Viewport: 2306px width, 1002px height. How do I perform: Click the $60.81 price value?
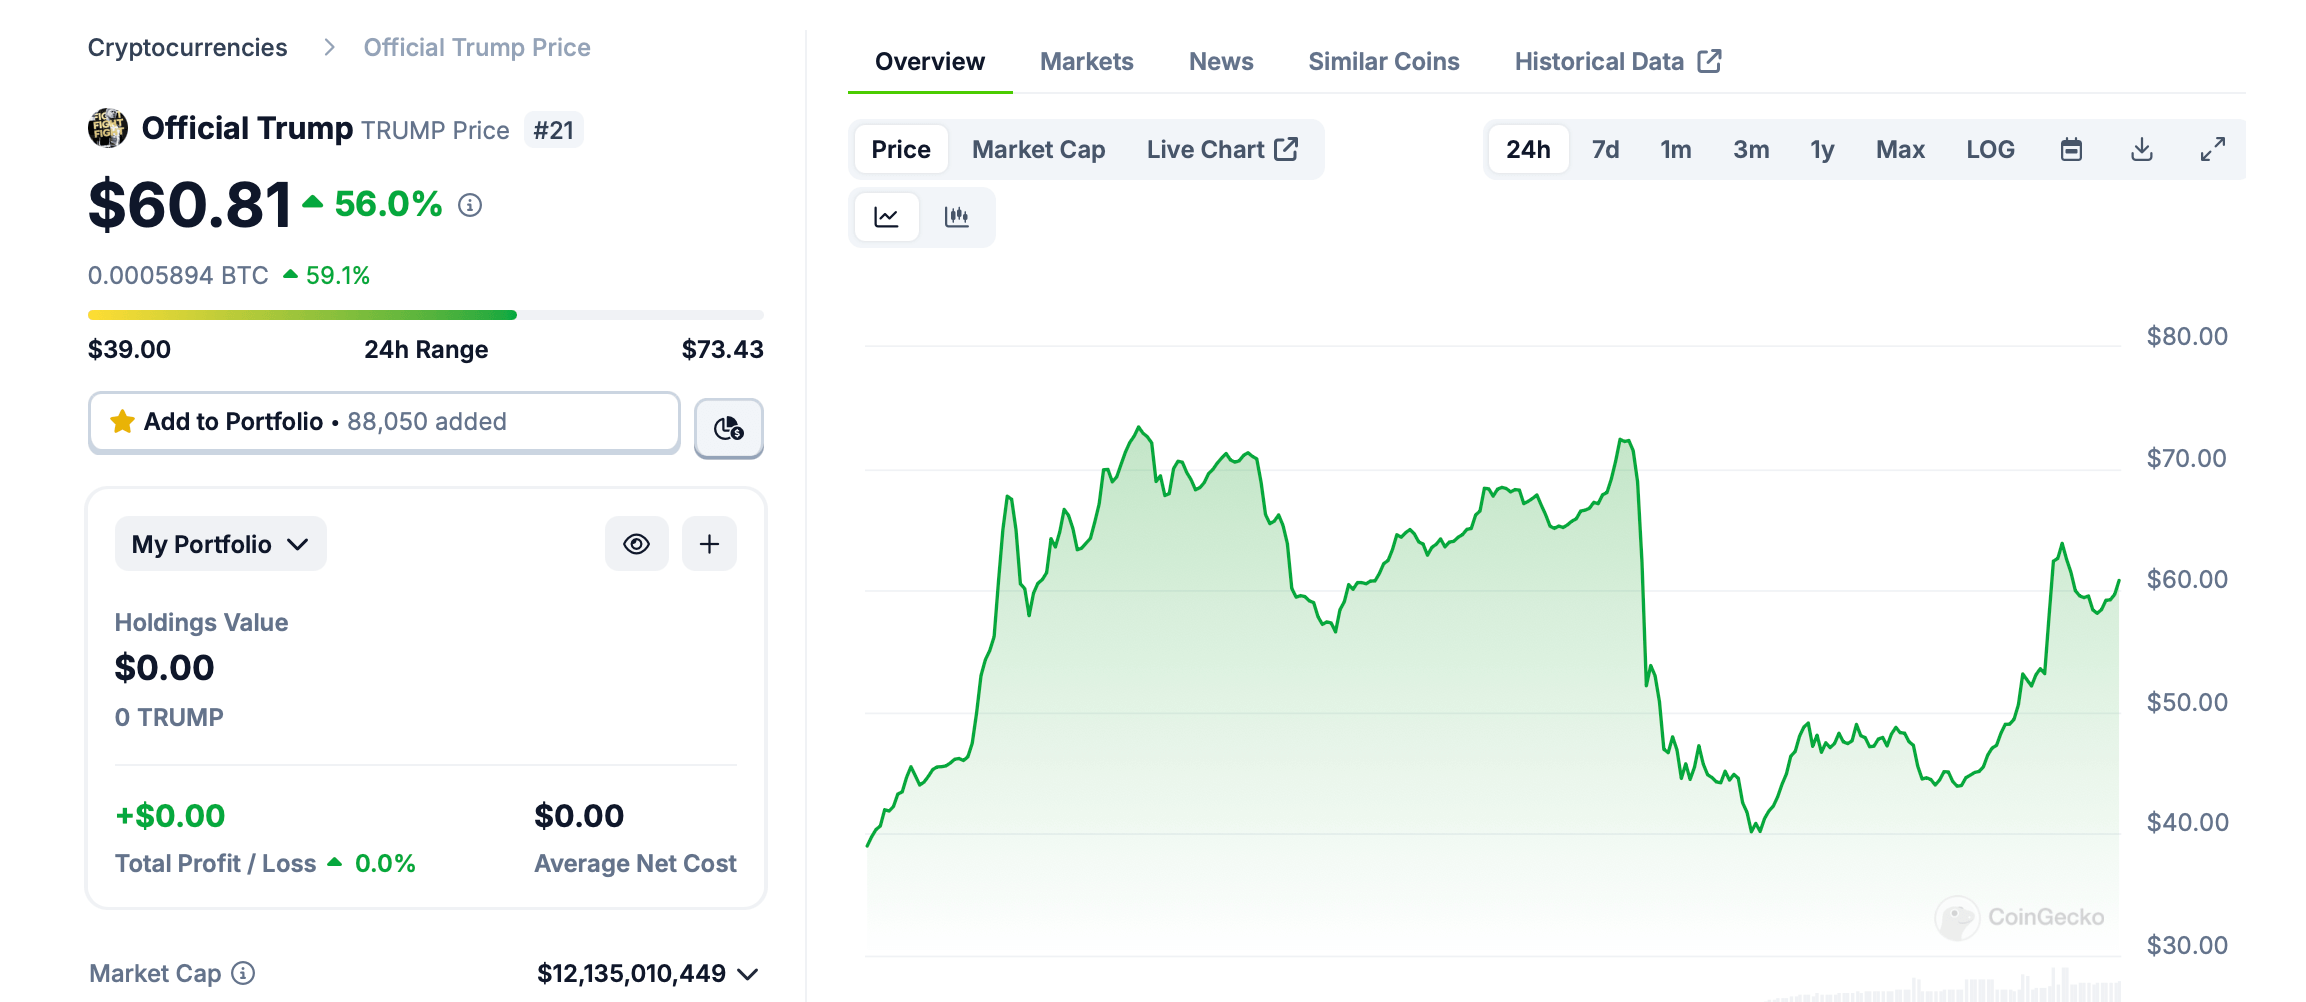point(190,205)
